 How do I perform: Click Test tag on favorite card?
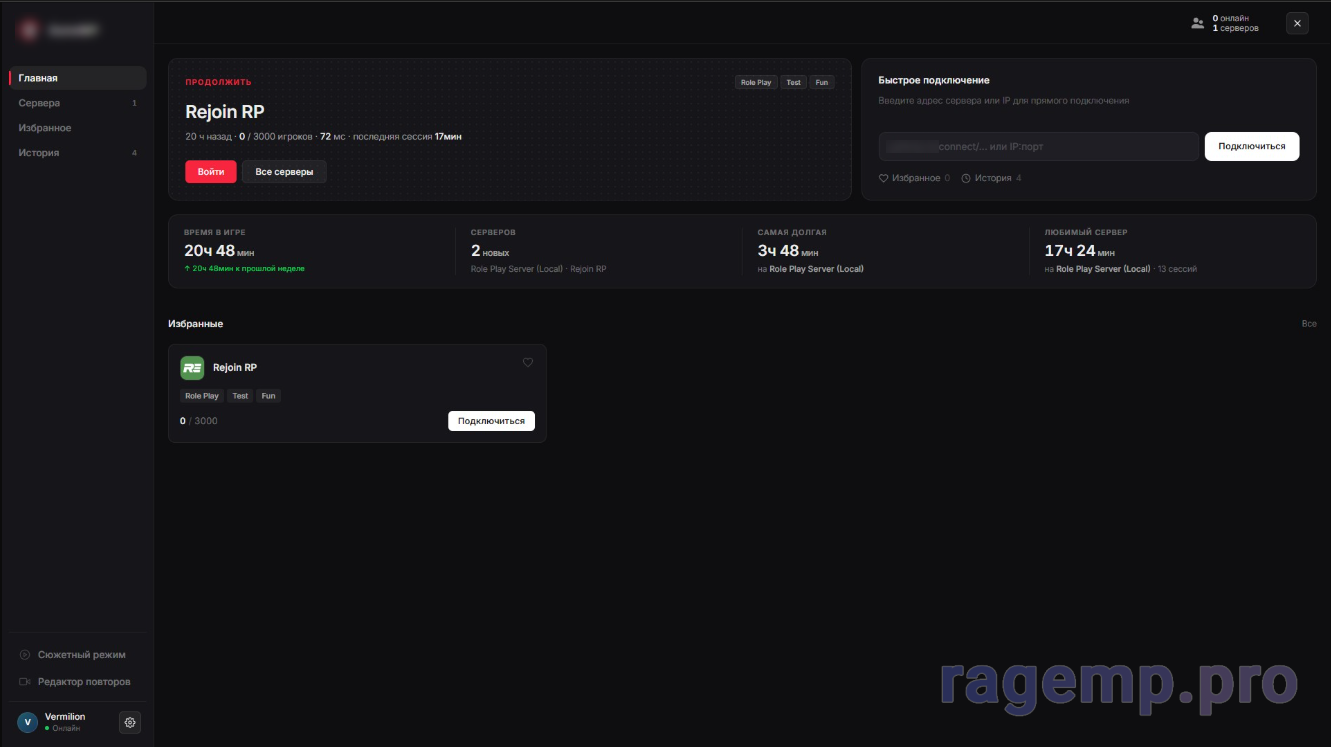[x=240, y=396]
